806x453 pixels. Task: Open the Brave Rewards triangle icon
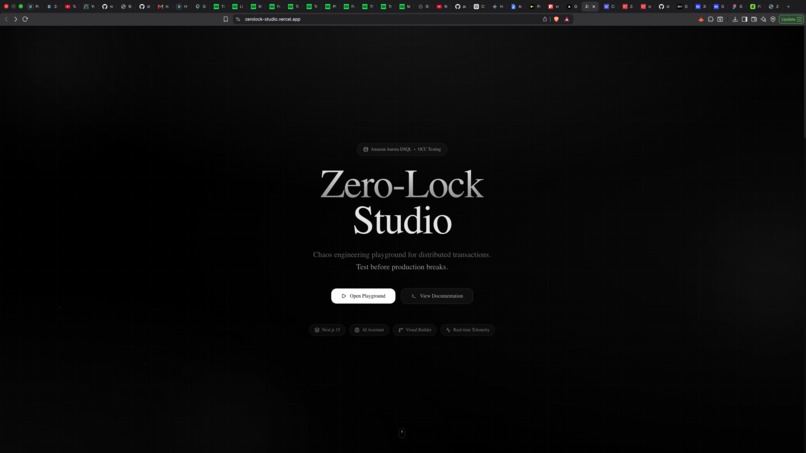pos(567,19)
